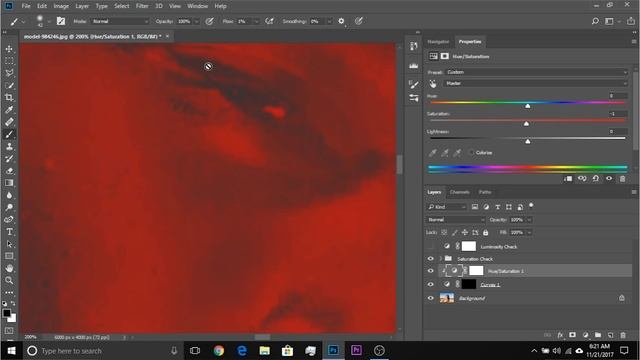Select the Brush tool in the toolbox
The width and height of the screenshot is (640, 360).
9,134
